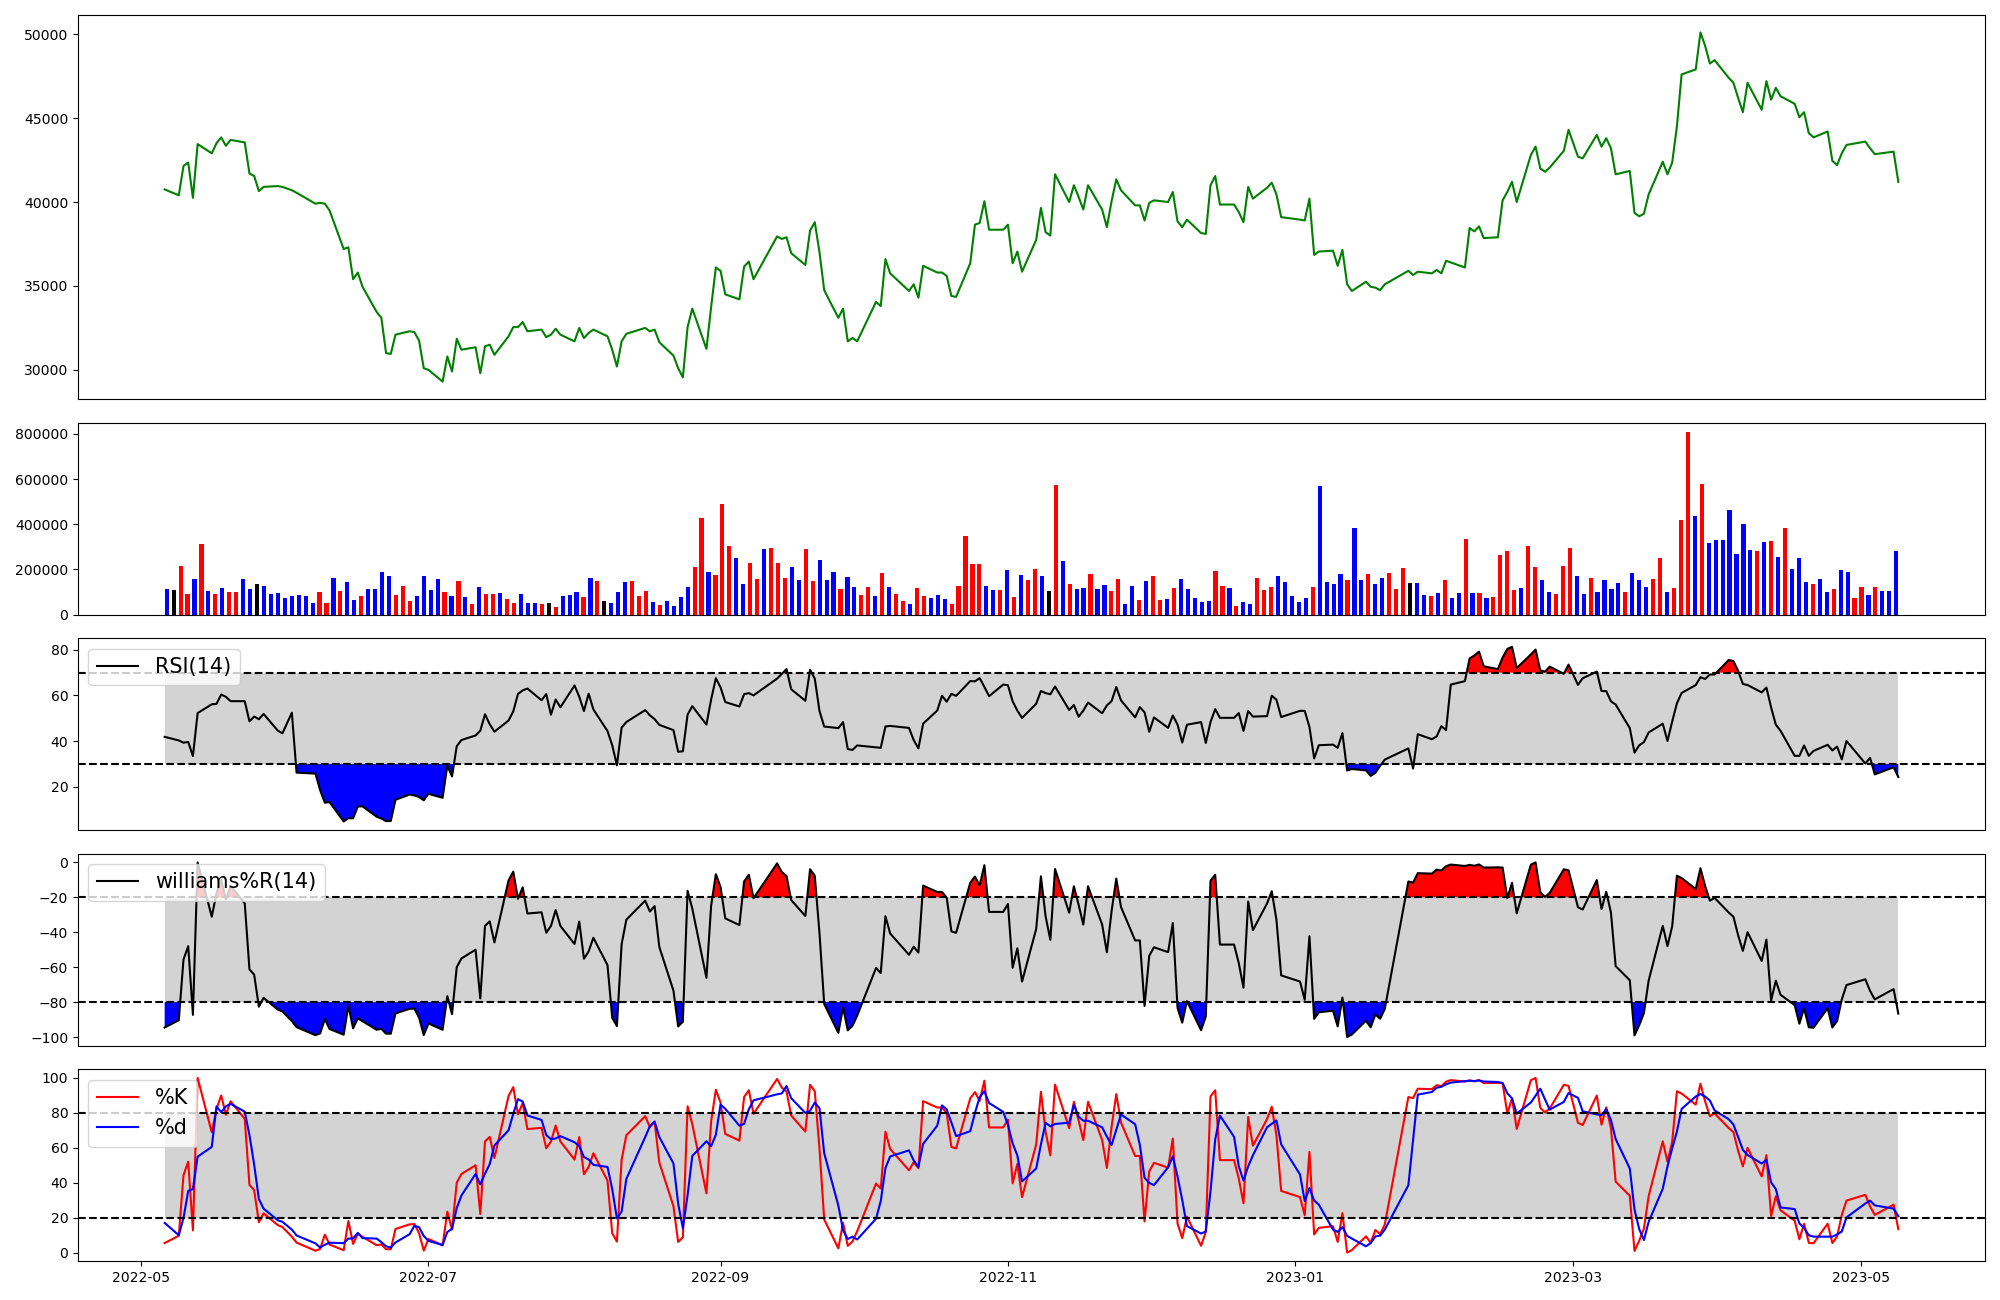Click the 2023-01 x-axis date label
This screenshot has height=1300, width=2000.
pos(1295,1277)
